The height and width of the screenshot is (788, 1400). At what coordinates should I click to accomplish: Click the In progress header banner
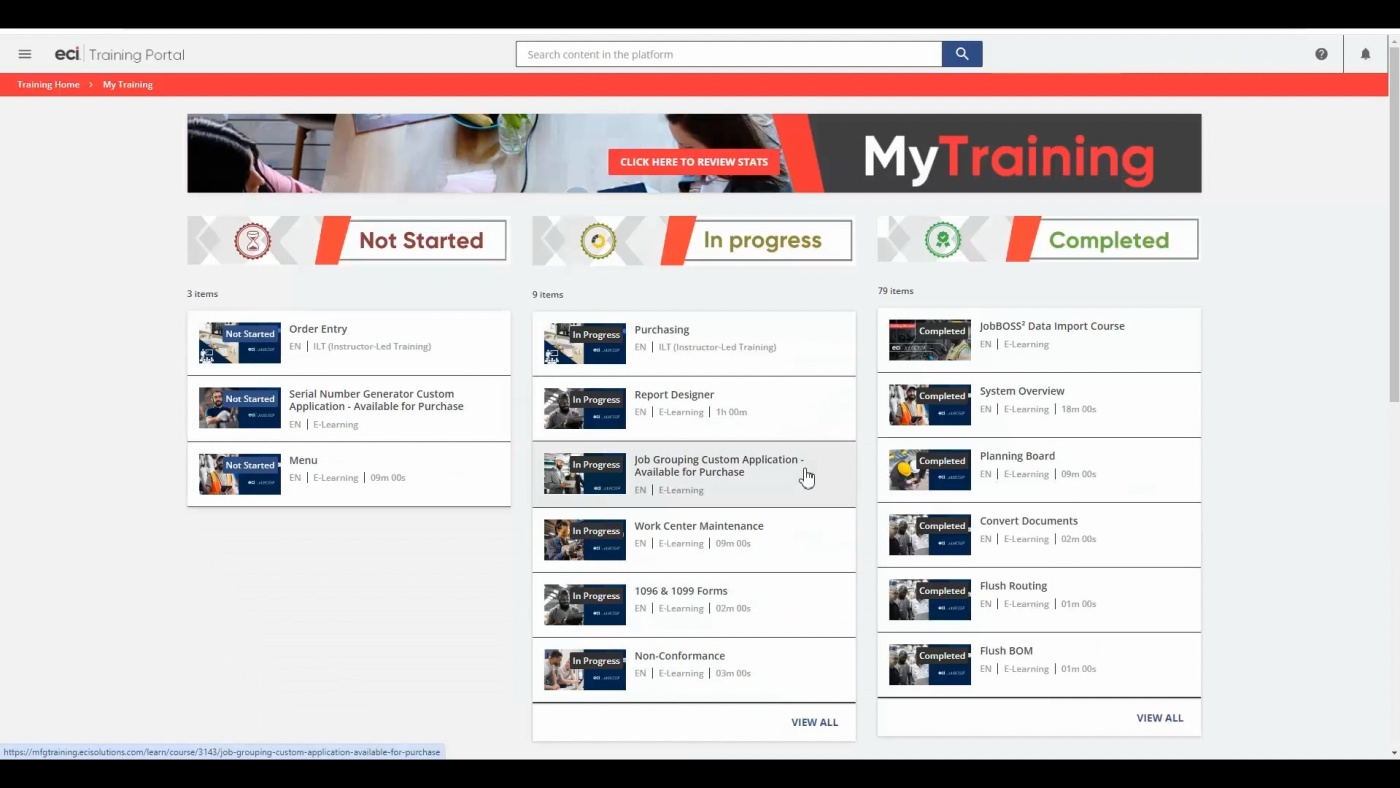click(693, 241)
